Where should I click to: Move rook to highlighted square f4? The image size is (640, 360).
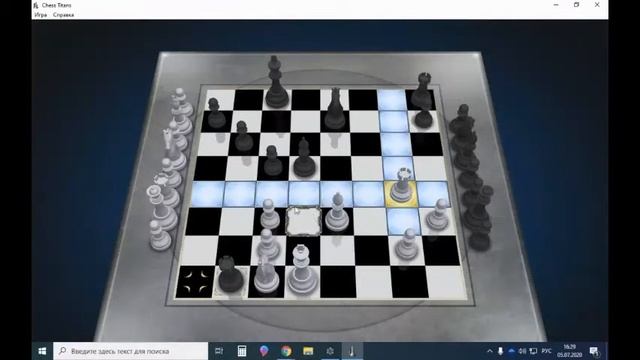tap(368, 193)
